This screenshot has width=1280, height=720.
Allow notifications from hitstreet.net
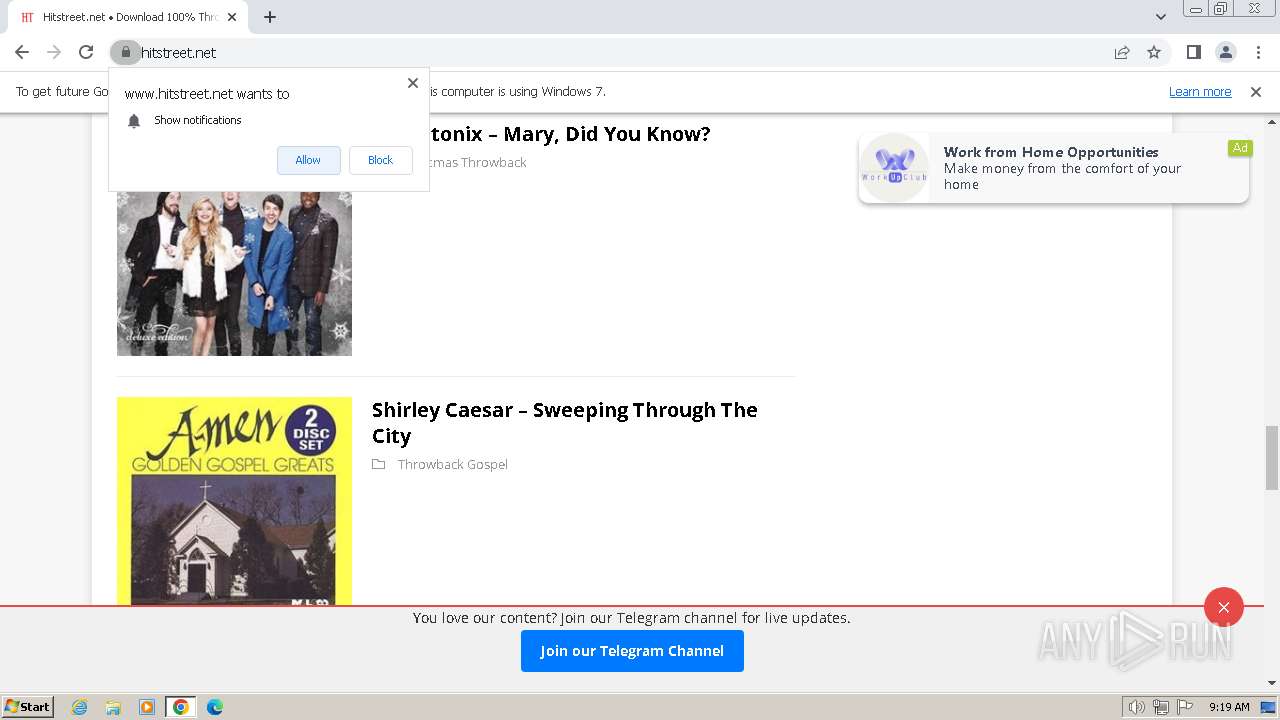(308, 160)
